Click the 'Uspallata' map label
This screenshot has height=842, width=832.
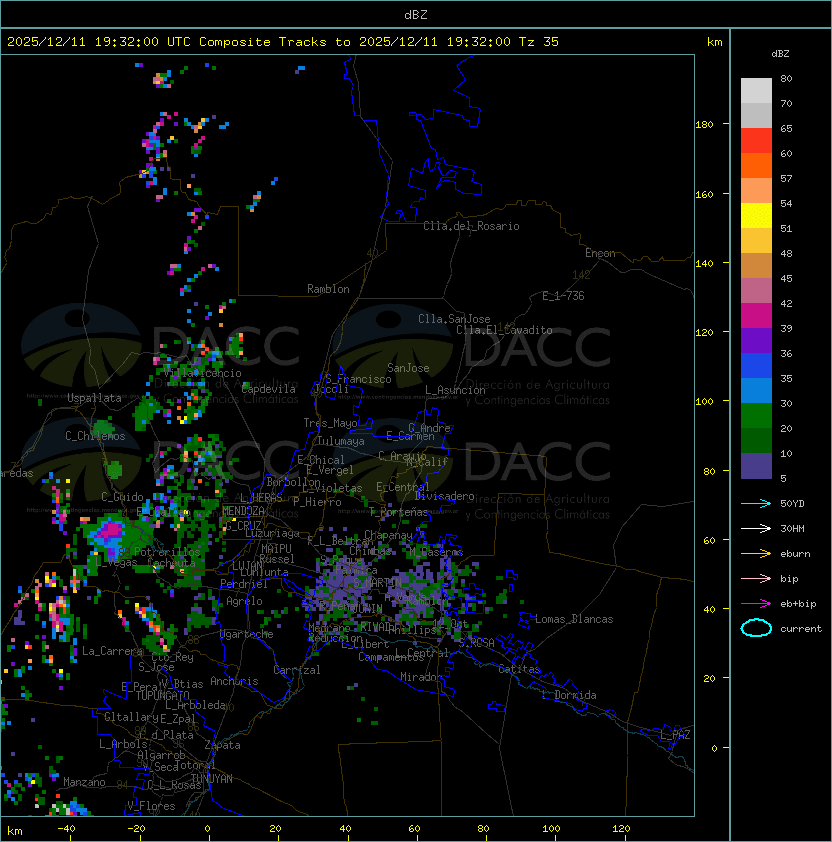94,398
